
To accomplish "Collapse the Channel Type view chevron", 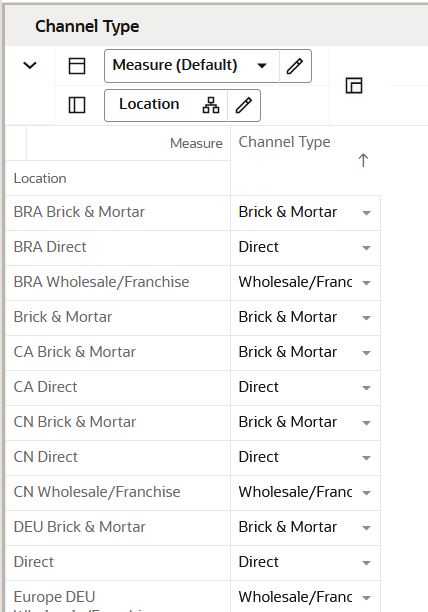I will [x=30, y=65].
